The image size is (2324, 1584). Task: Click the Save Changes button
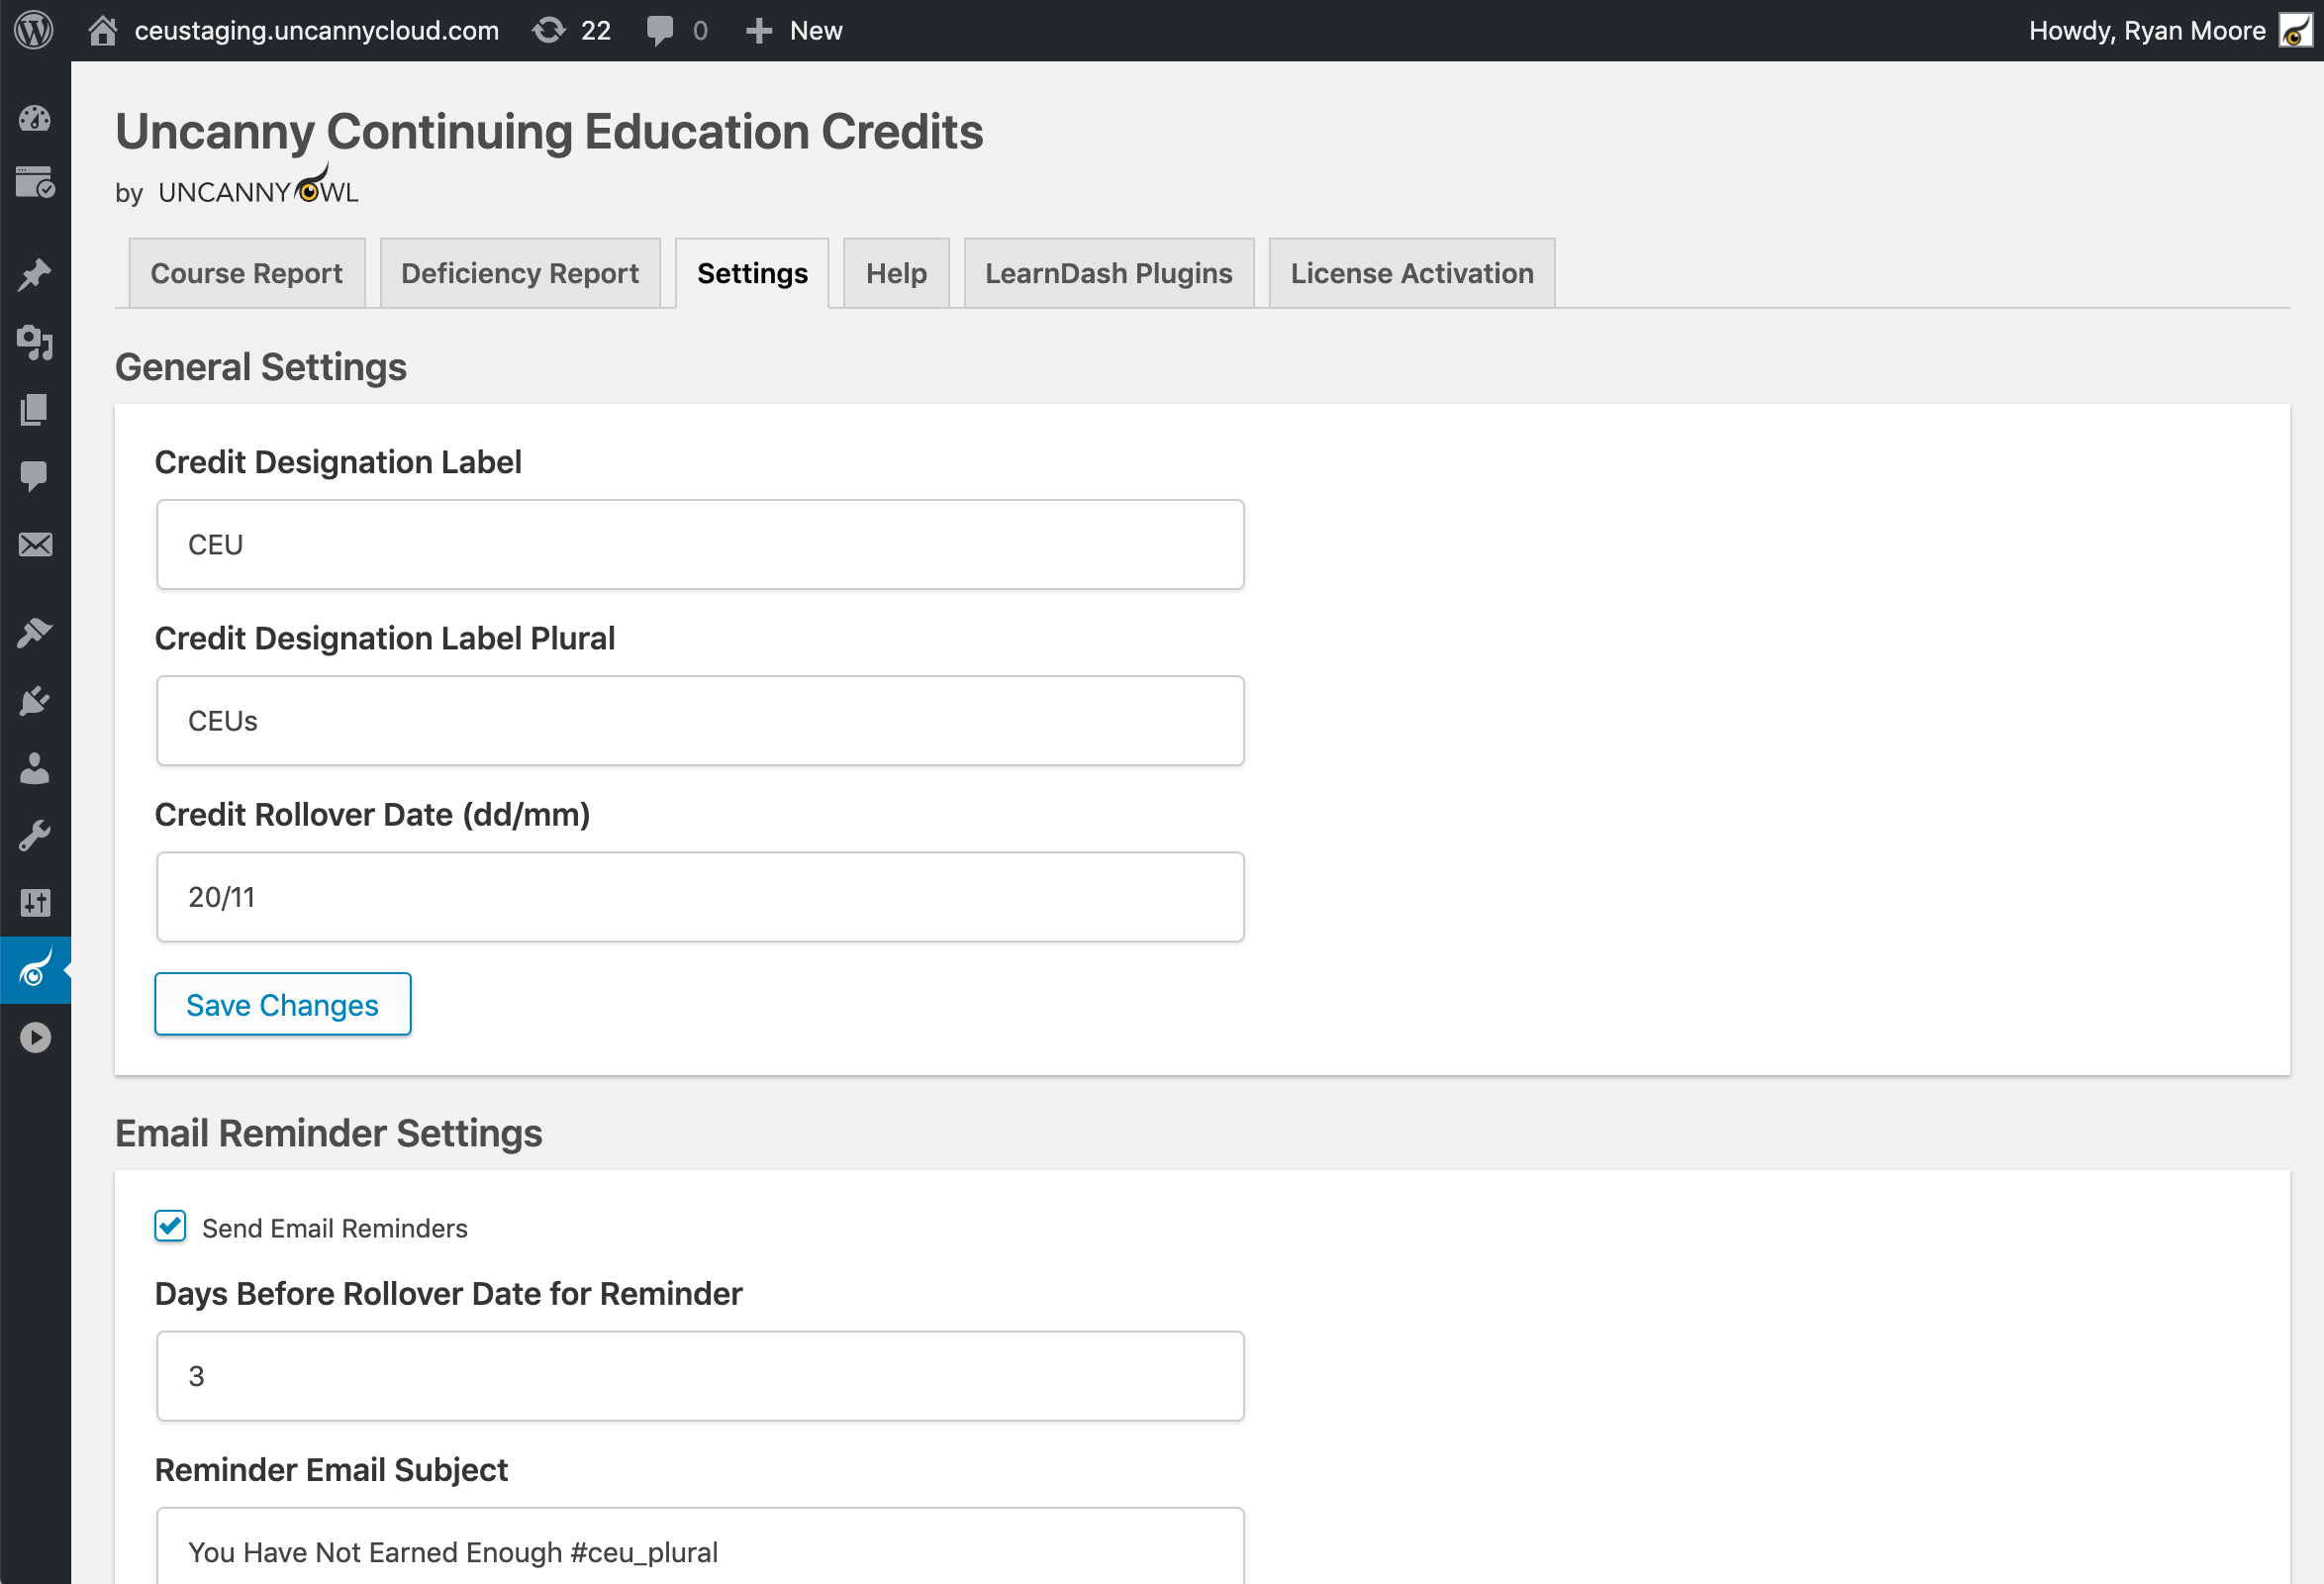tap(282, 1004)
